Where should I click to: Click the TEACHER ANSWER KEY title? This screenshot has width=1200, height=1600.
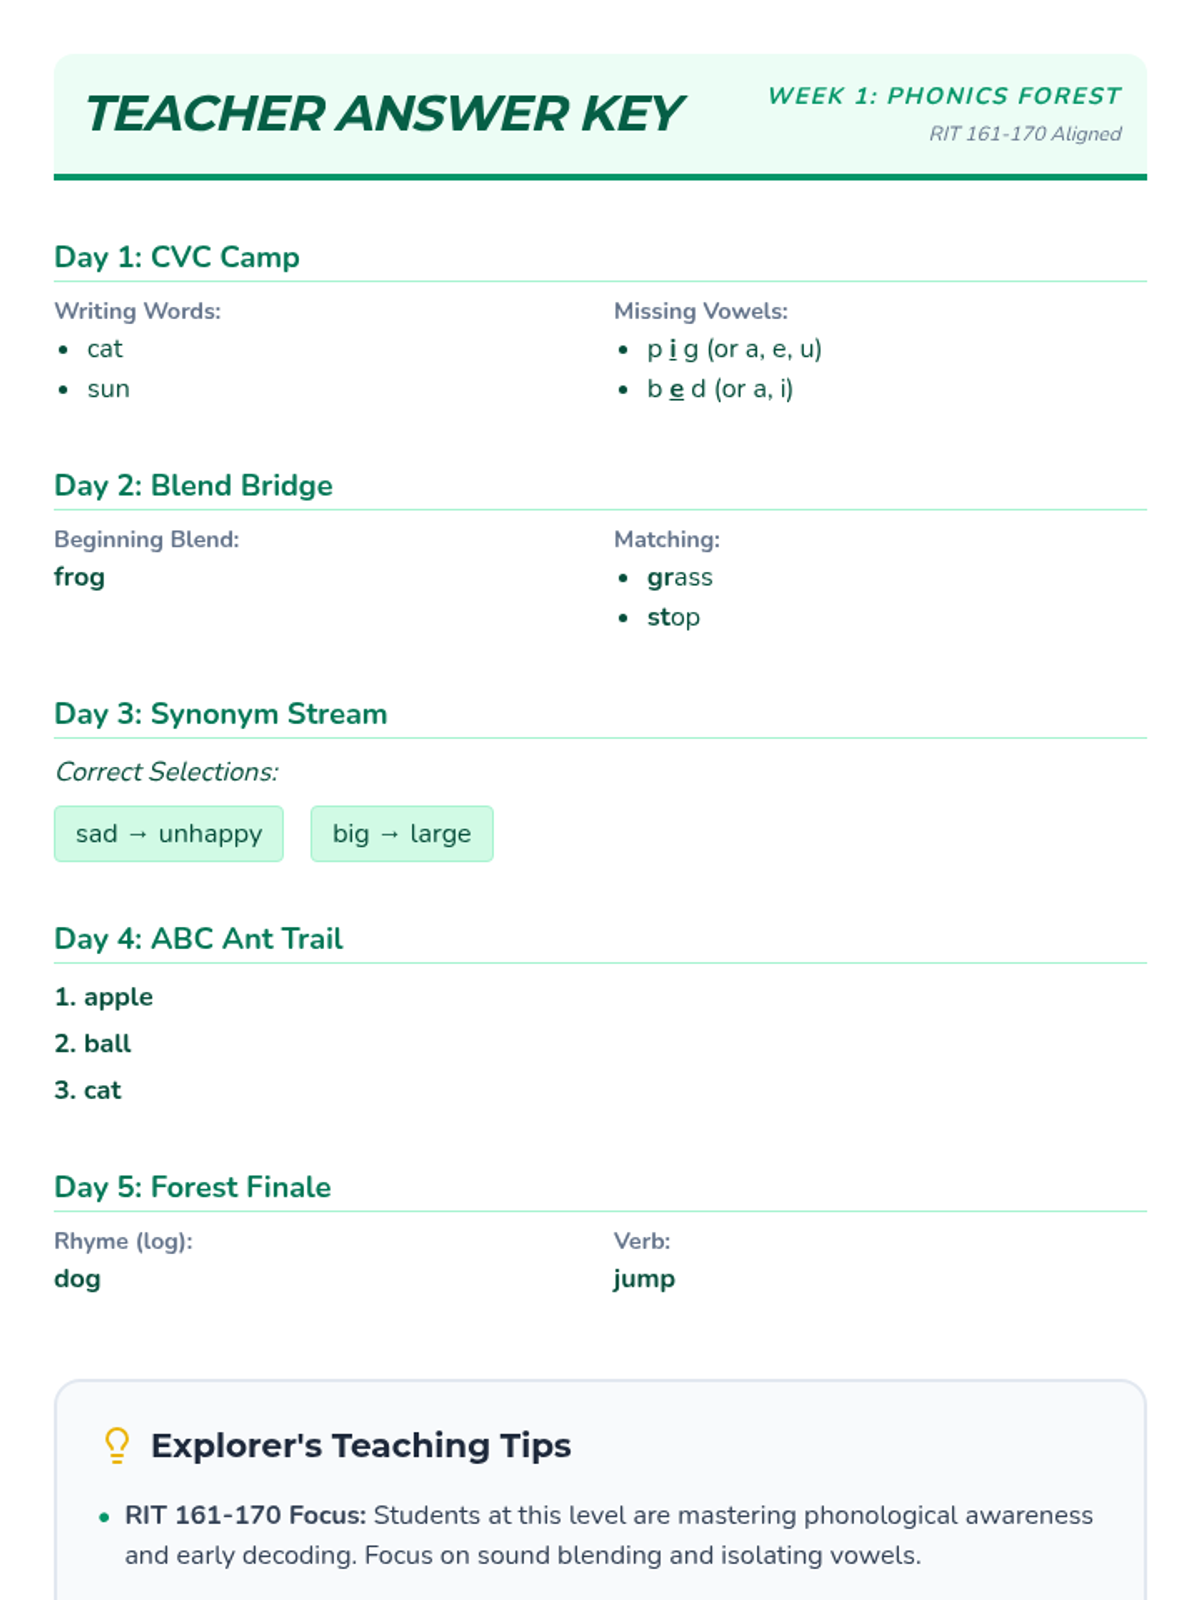pyautogui.click(x=384, y=113)
